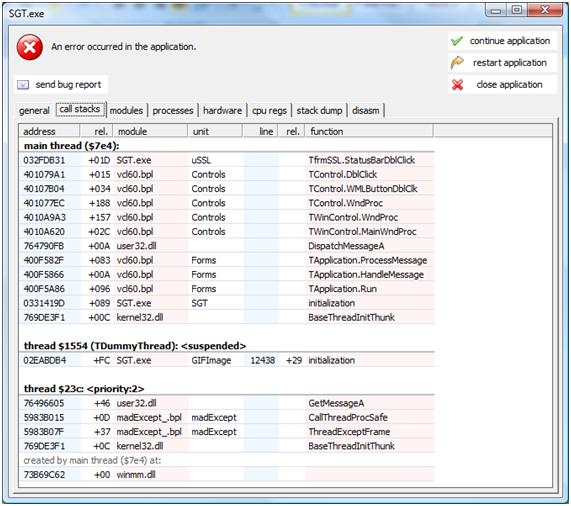
Task: Click the green checkmark continue icon
Action: tap(457, 41)
